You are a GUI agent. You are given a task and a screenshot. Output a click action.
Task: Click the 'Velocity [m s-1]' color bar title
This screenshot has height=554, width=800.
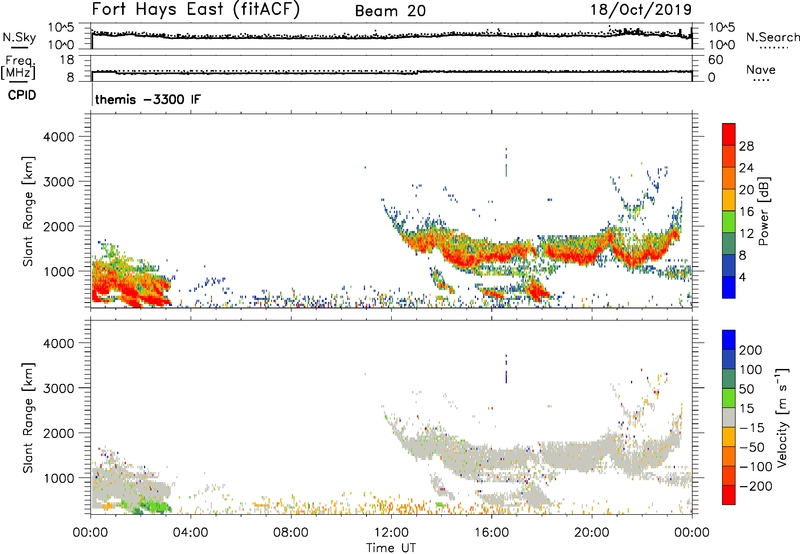(x=783, y=417)
